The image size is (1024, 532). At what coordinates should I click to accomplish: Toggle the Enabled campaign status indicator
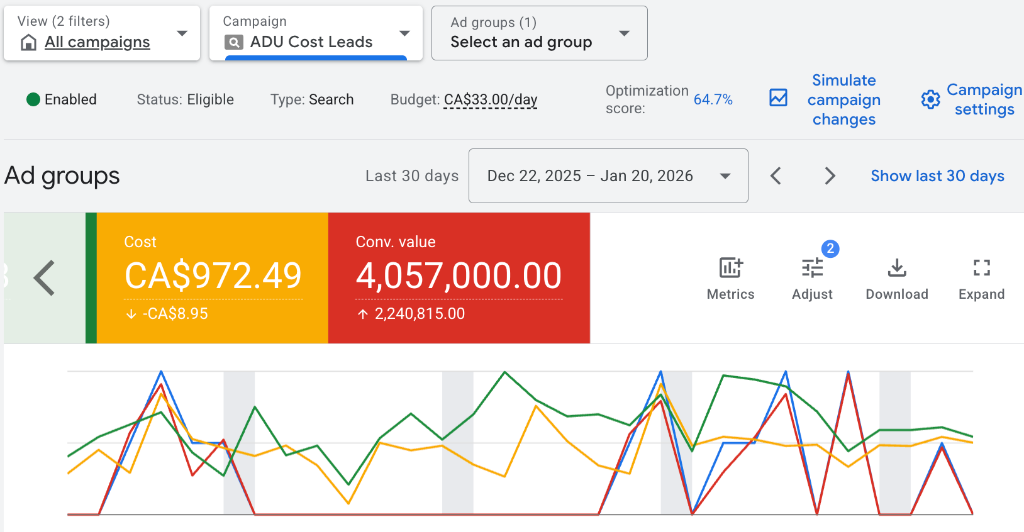[34, 99]
